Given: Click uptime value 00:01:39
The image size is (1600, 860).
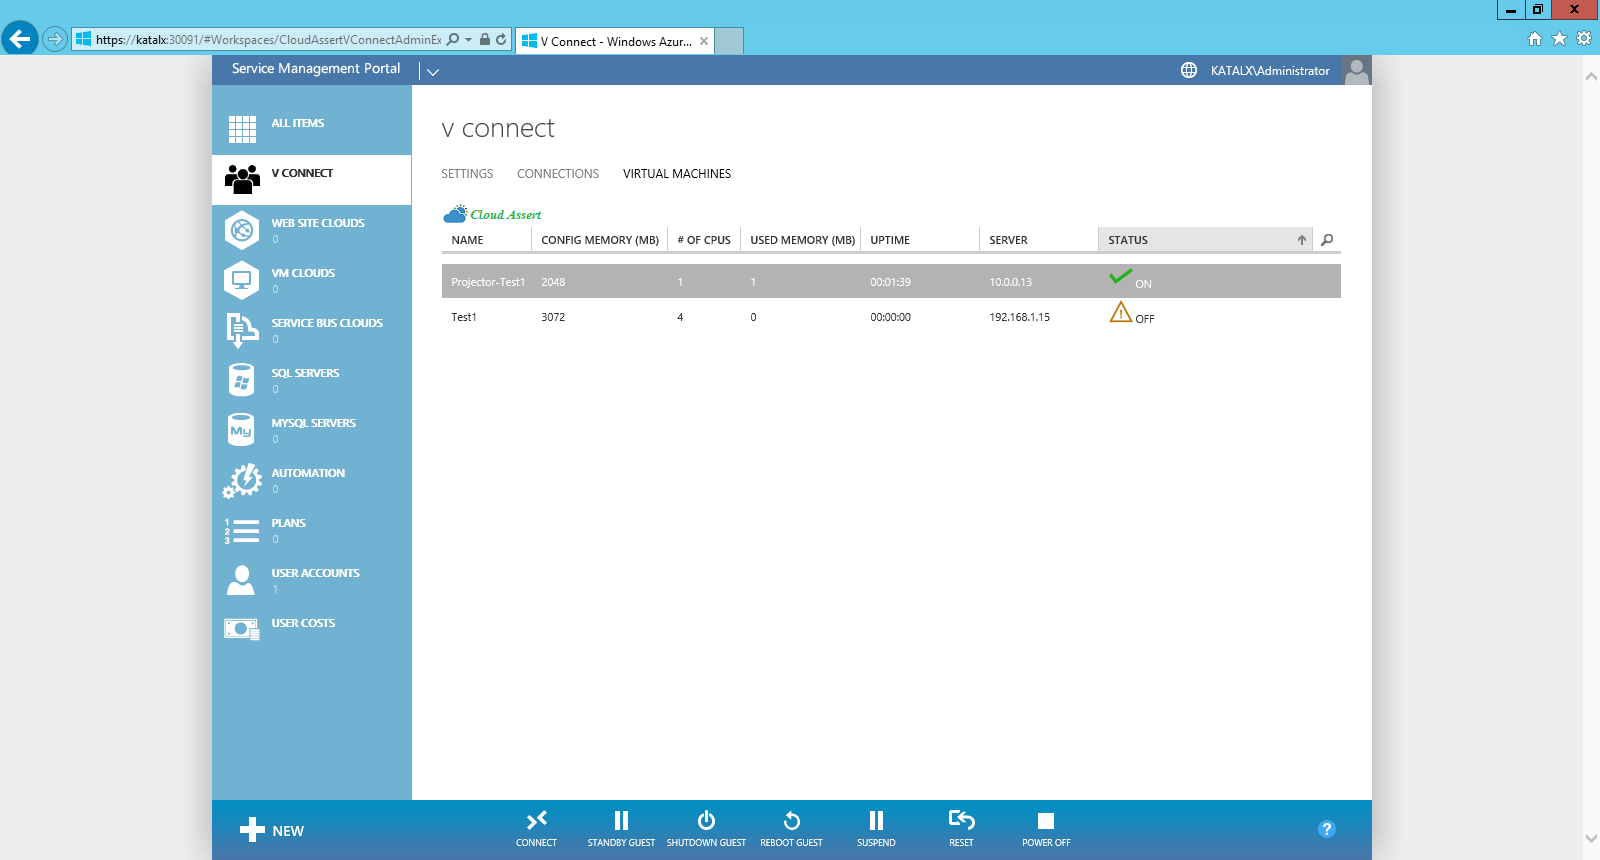Looking at the screenshot, I should (890, 282).
